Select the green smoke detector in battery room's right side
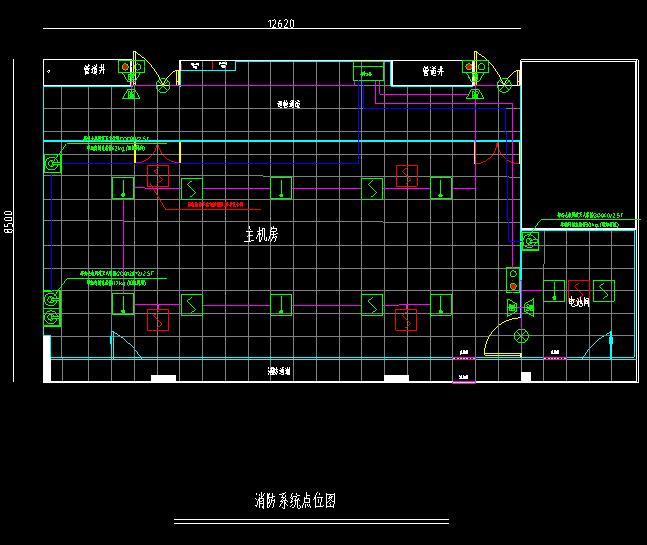The height and width of the screenshot is (545, 647). click(x=604, y=290)
